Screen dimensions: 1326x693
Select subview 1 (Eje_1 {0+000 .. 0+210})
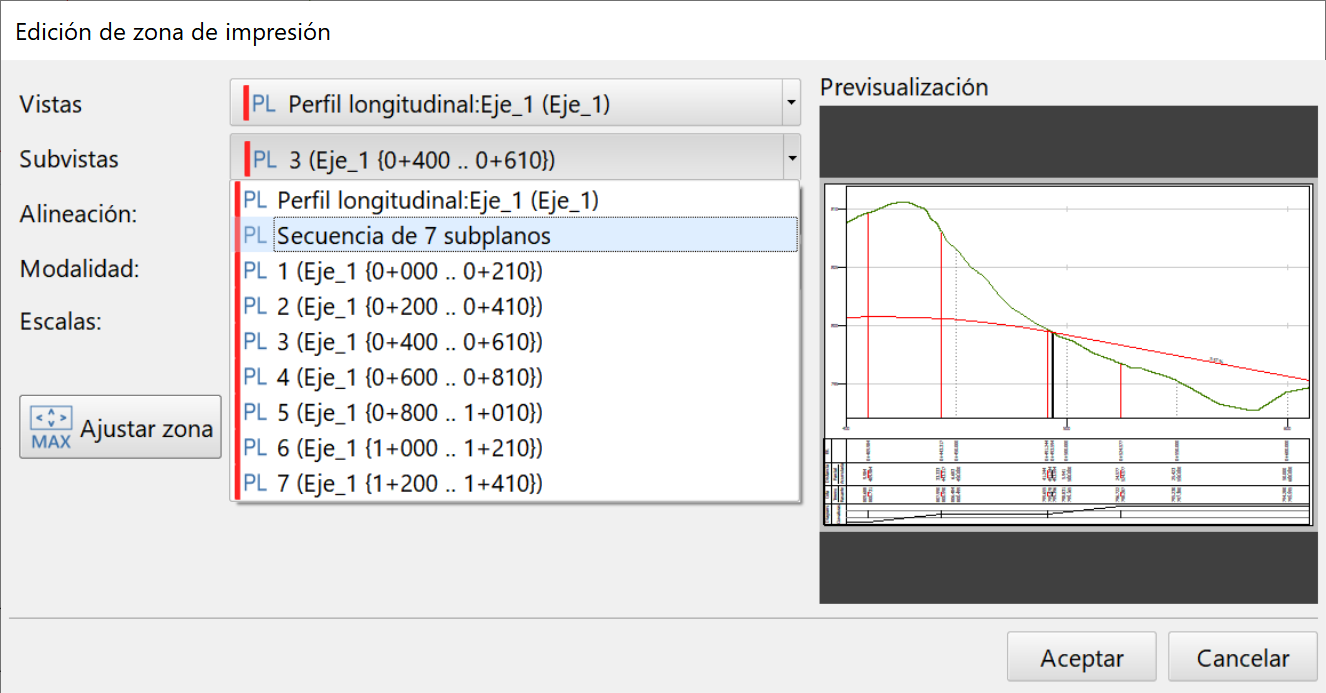(516, 271)
